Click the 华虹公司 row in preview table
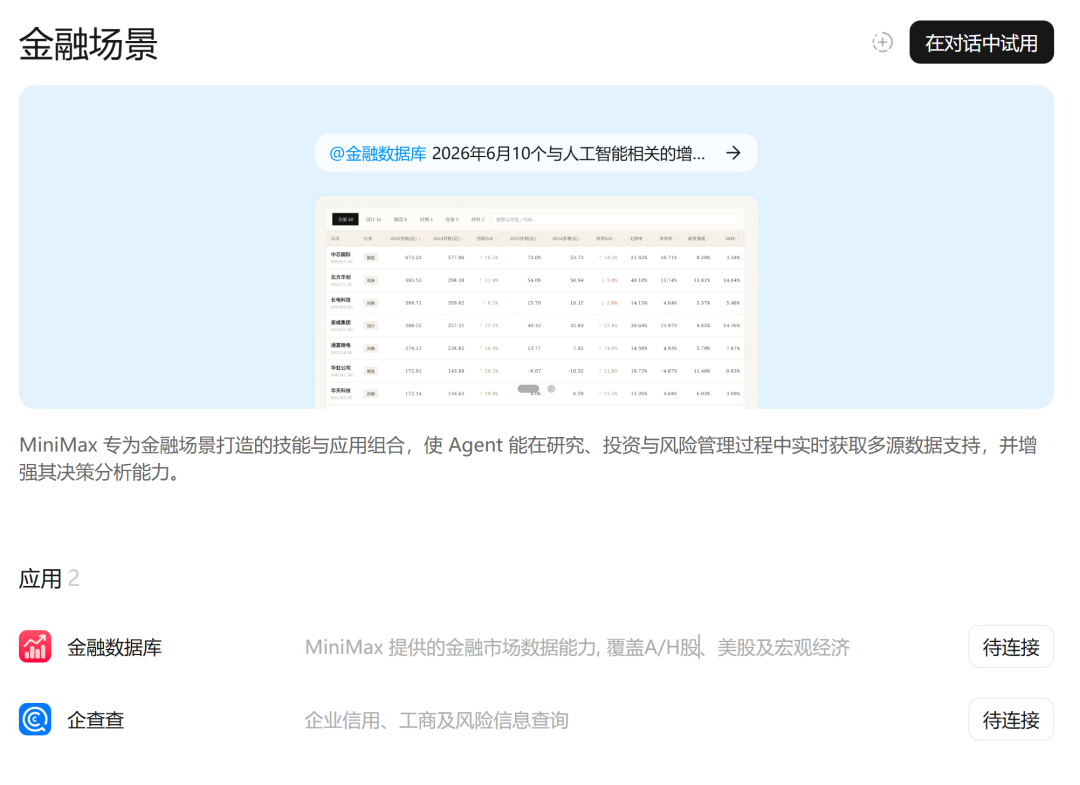 (536, 371)
